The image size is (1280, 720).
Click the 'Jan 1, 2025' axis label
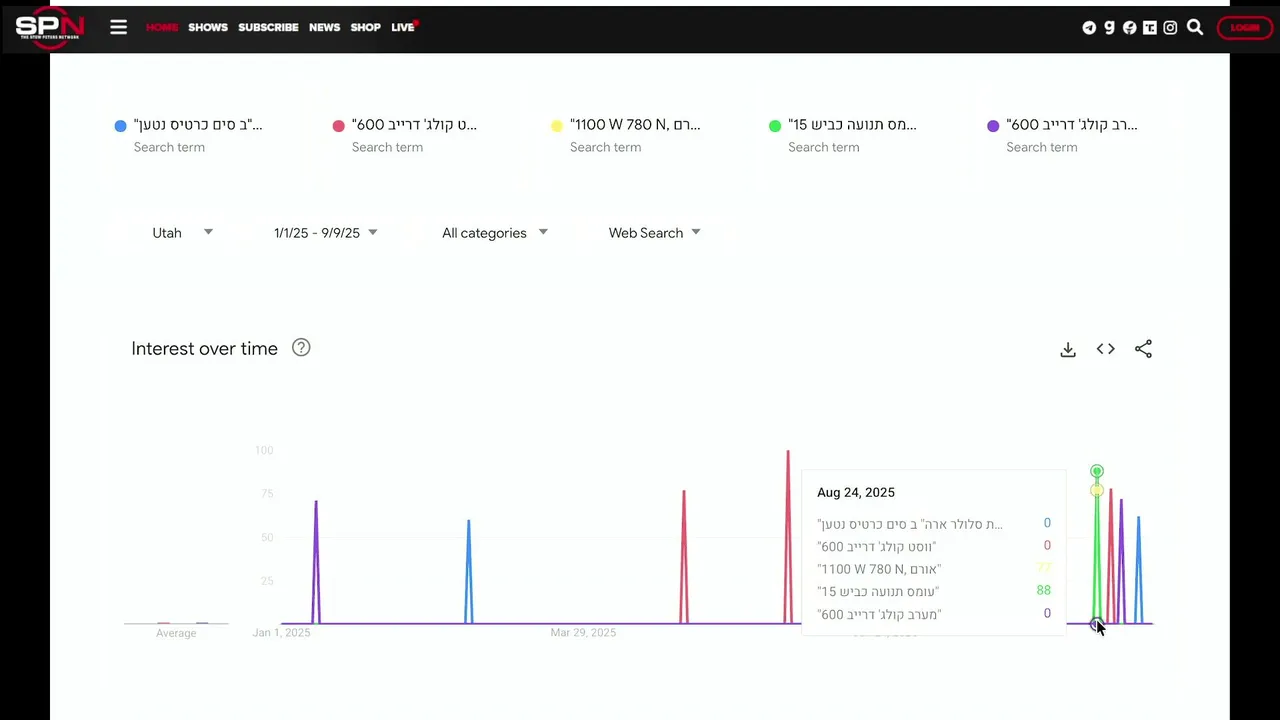click(x=281, y=633)
